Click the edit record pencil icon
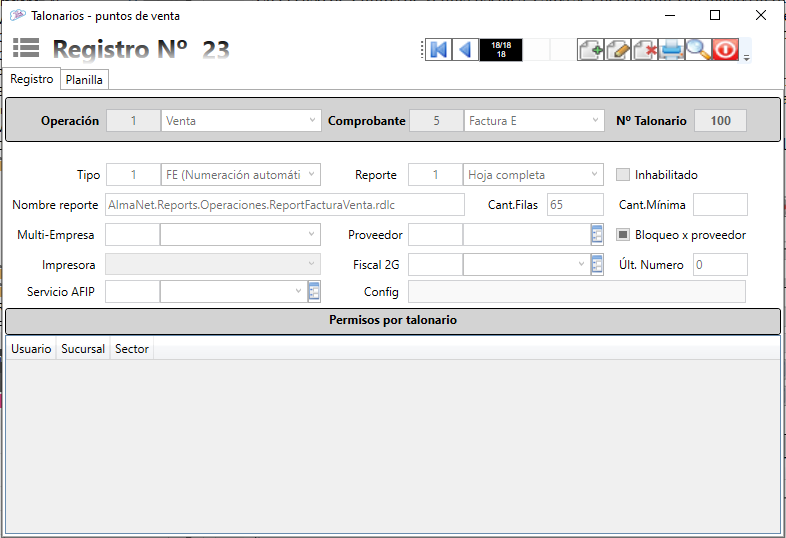The width and height of the screenshot is (786, 538). click(x=617, y=50)
